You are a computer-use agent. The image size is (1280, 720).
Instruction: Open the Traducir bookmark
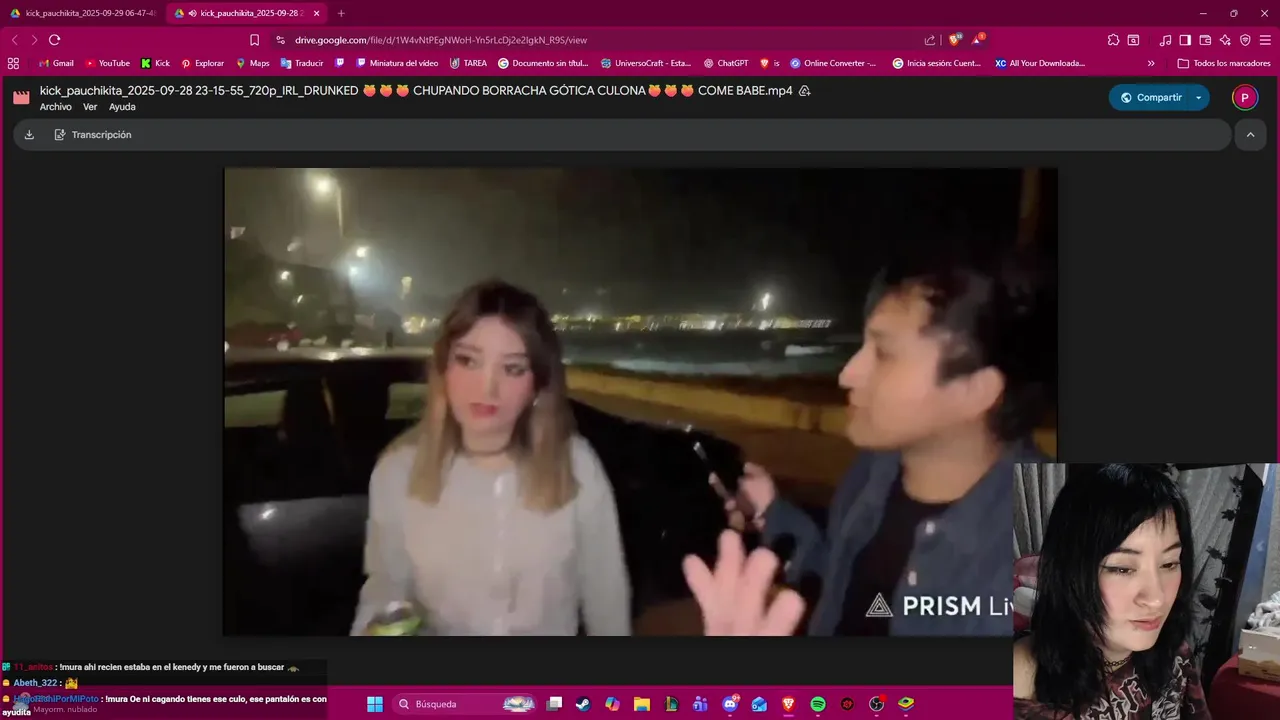[x=302, y=63]
